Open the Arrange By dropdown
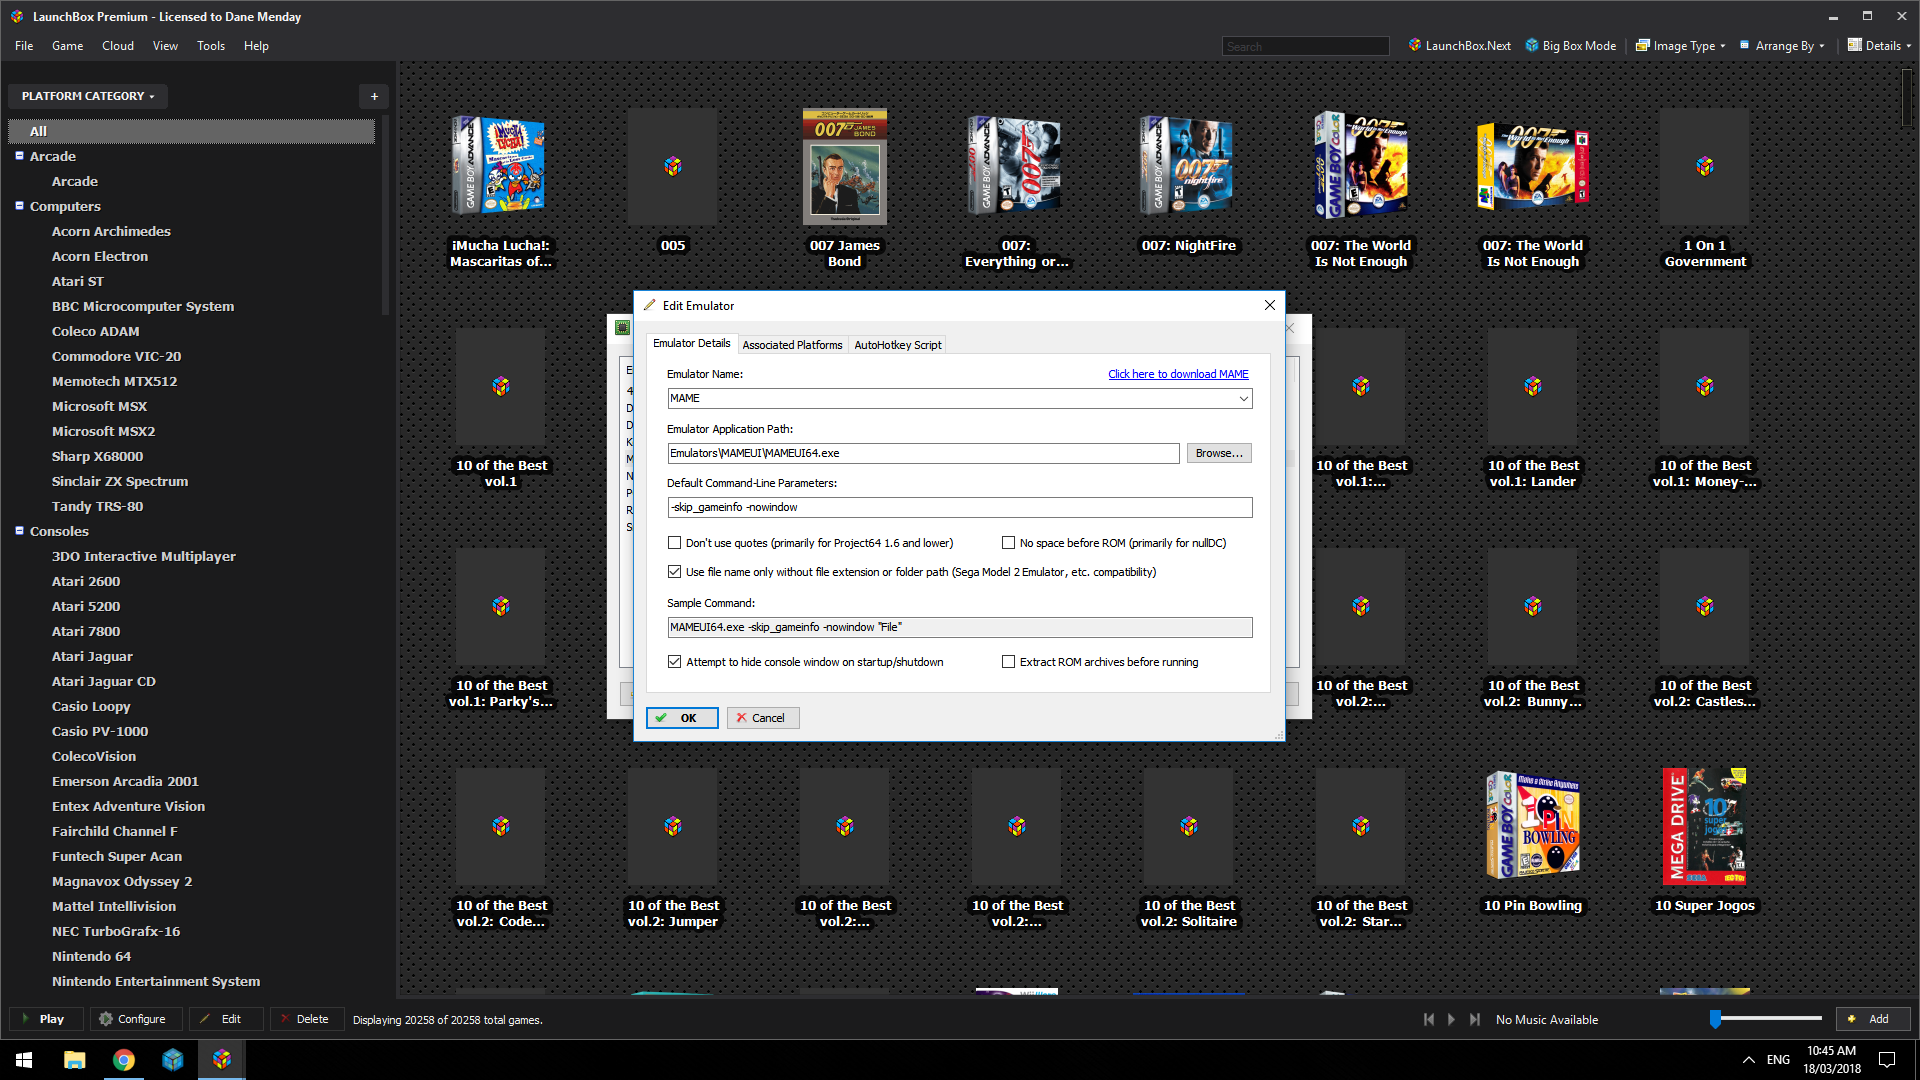The image size is (1920, 1080). (x=1782, y=46)
